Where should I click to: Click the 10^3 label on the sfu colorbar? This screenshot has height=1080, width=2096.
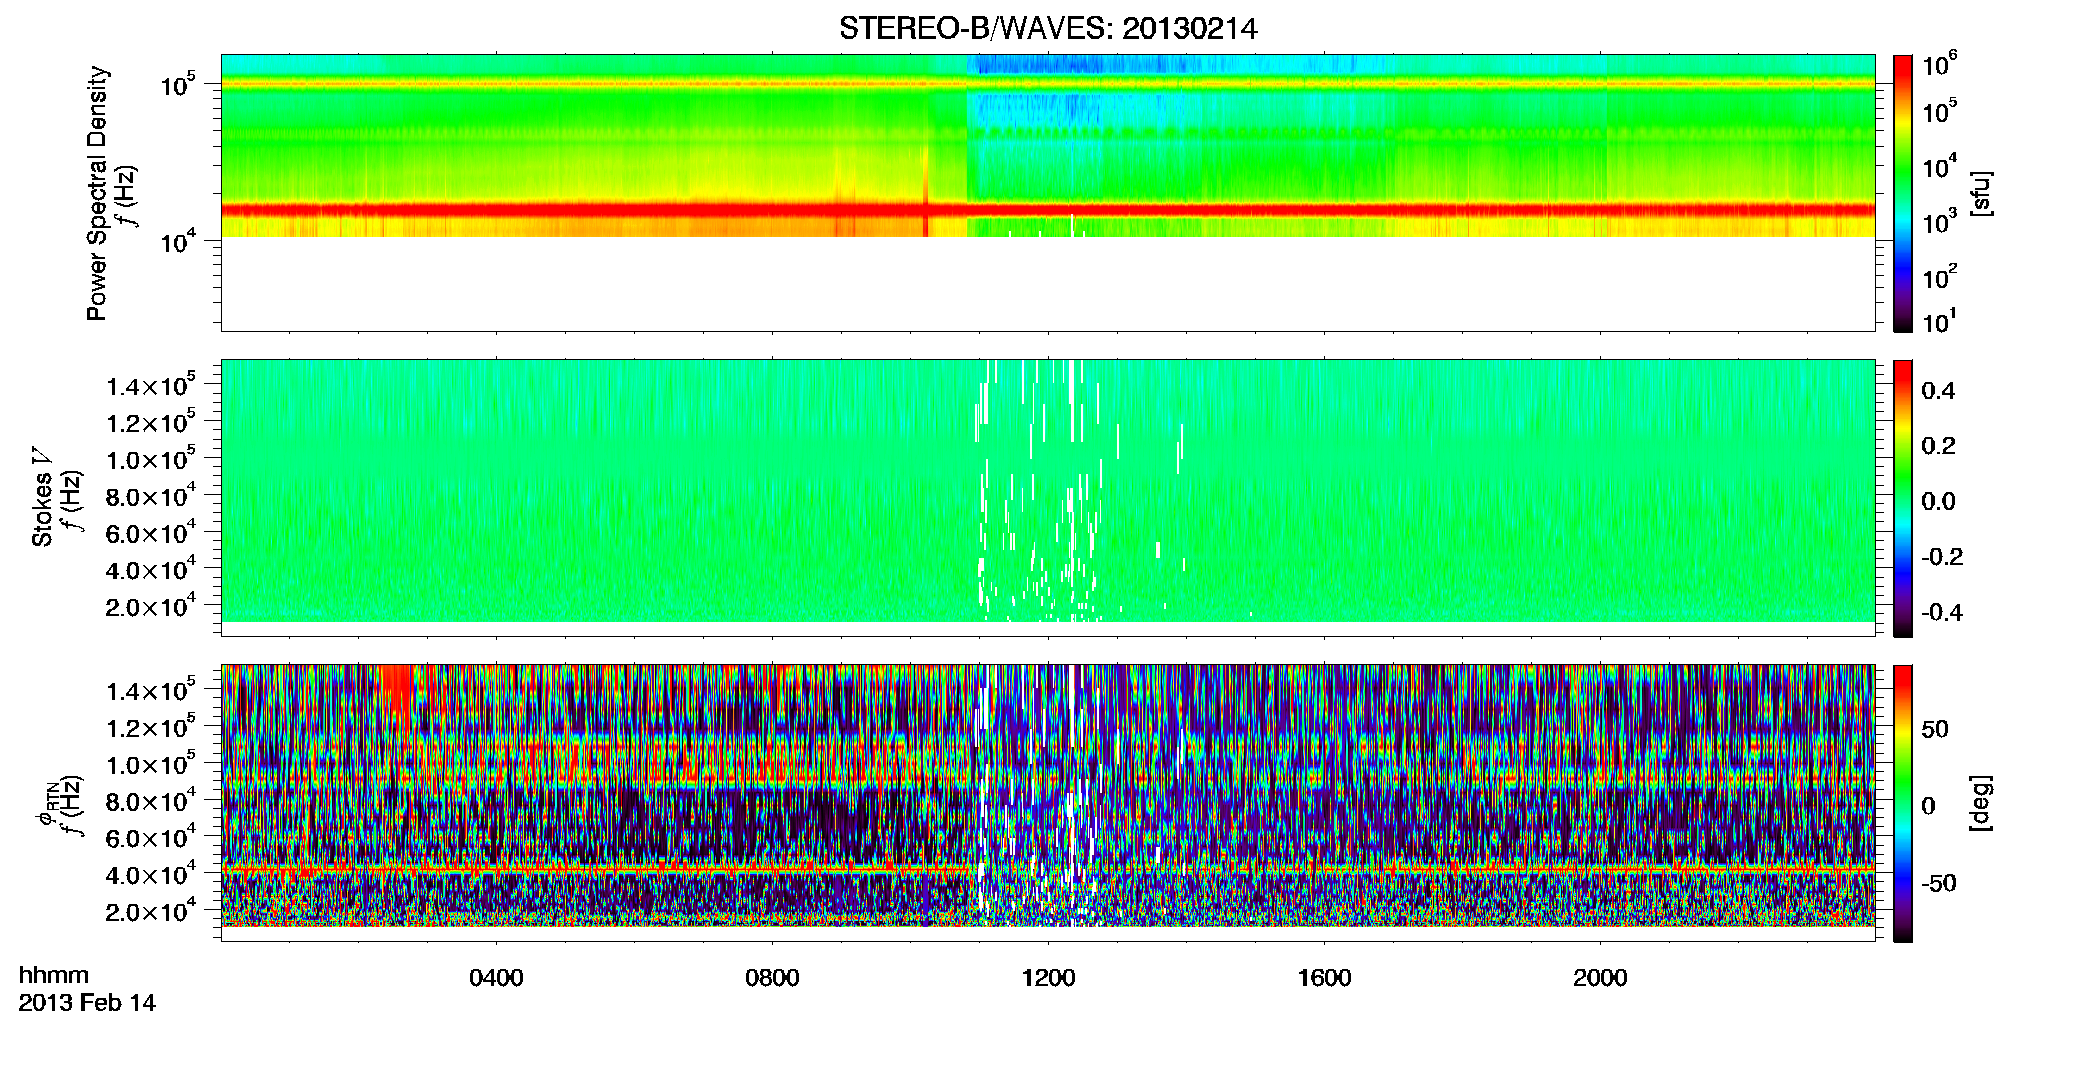point(1940,222)
